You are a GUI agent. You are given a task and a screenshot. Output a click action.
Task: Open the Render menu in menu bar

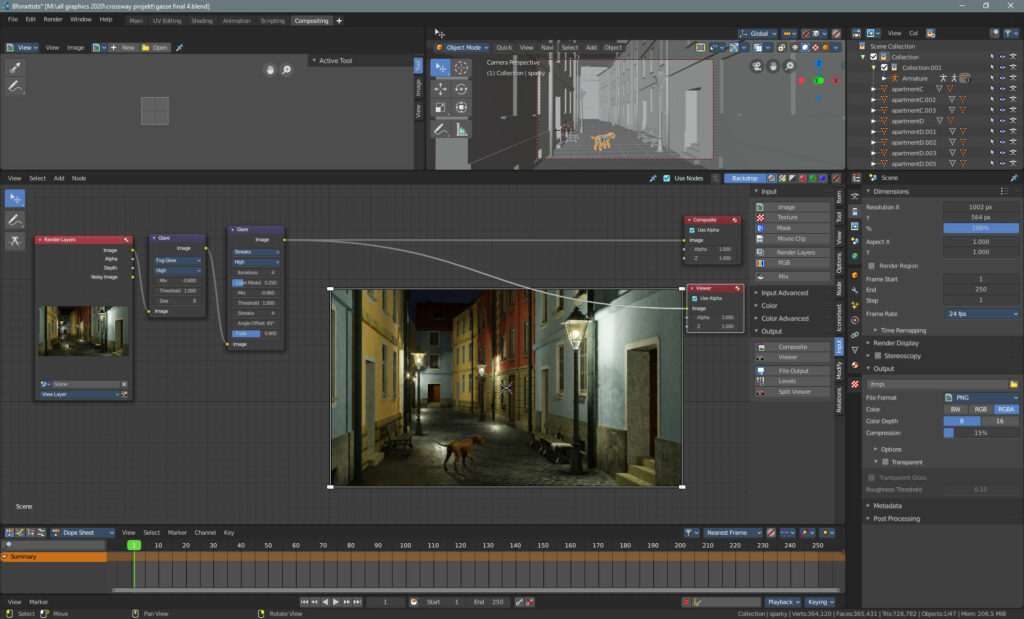pyautogui.click(x=53, y=19)
